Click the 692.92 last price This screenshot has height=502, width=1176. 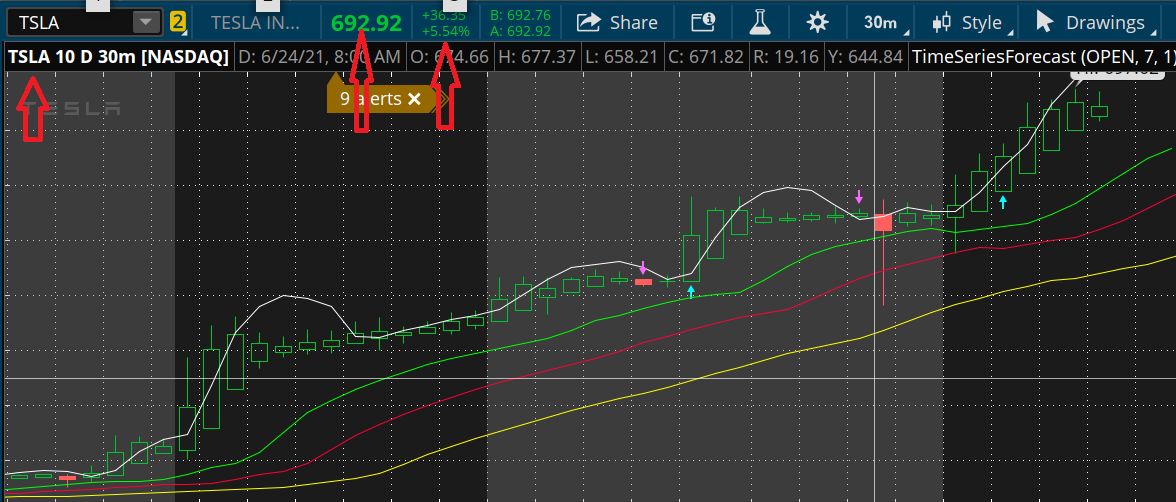367,22
